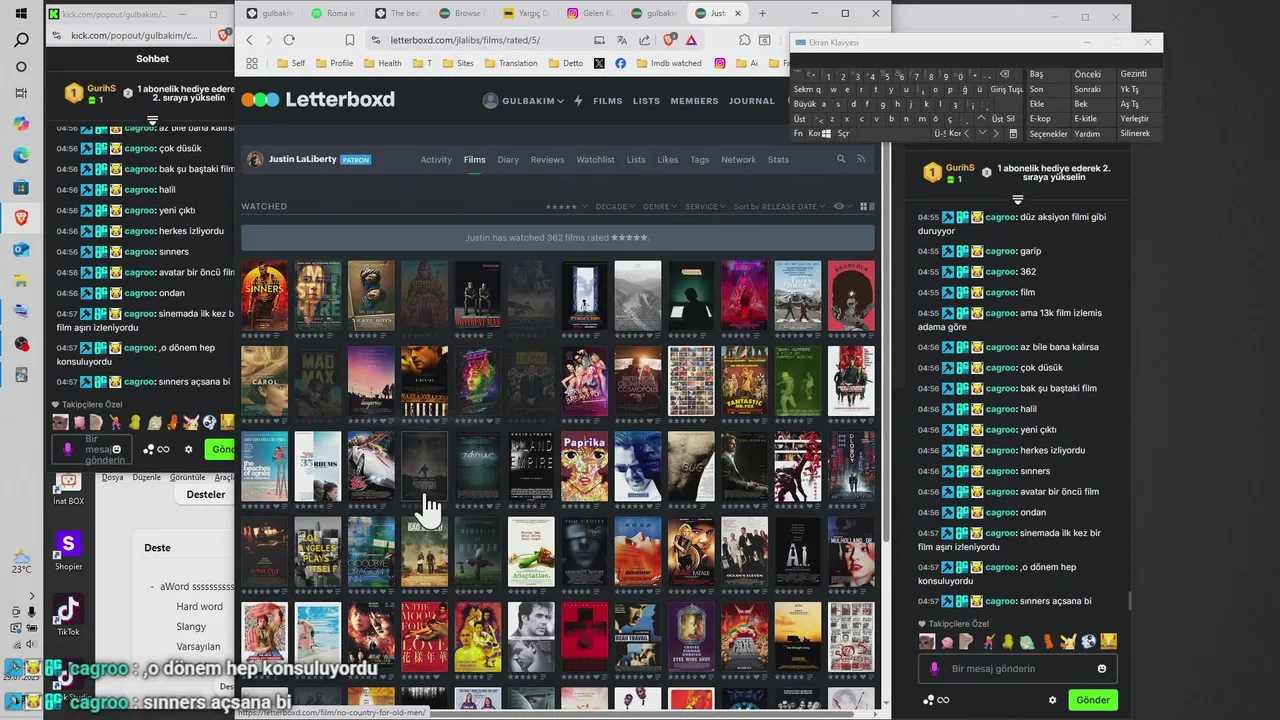1280x720 pixels.
Task: Open Shopier desktop shortcut
Action: (68, 549)
